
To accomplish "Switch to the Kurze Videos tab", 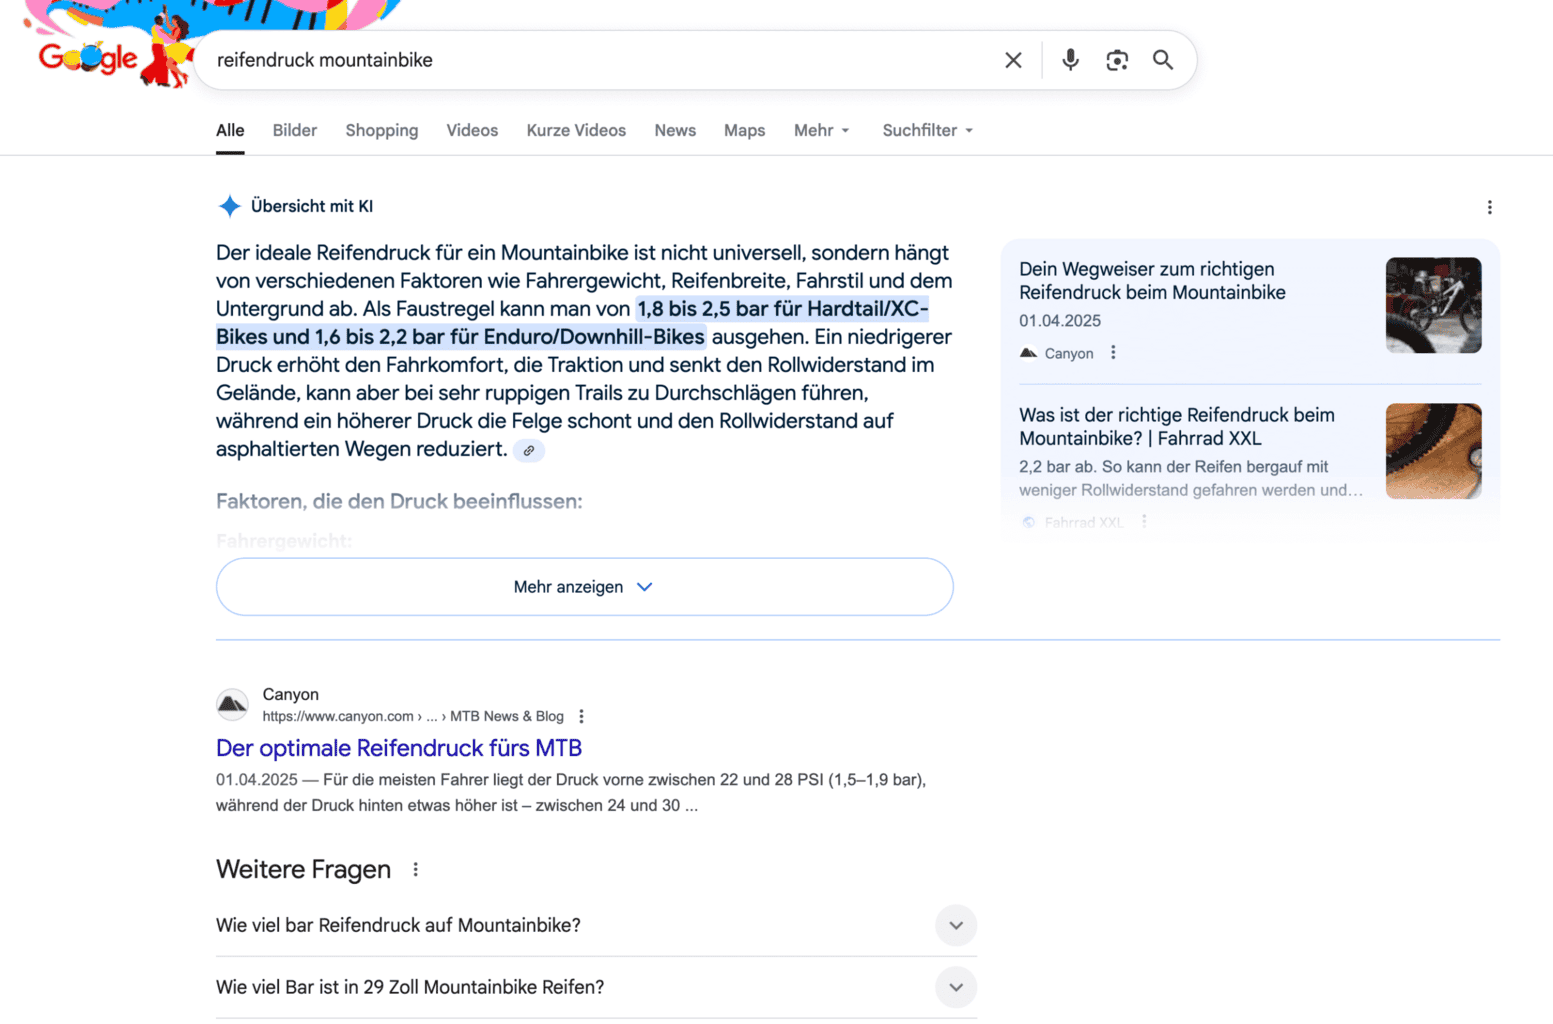I will click(x=576, y=131).
